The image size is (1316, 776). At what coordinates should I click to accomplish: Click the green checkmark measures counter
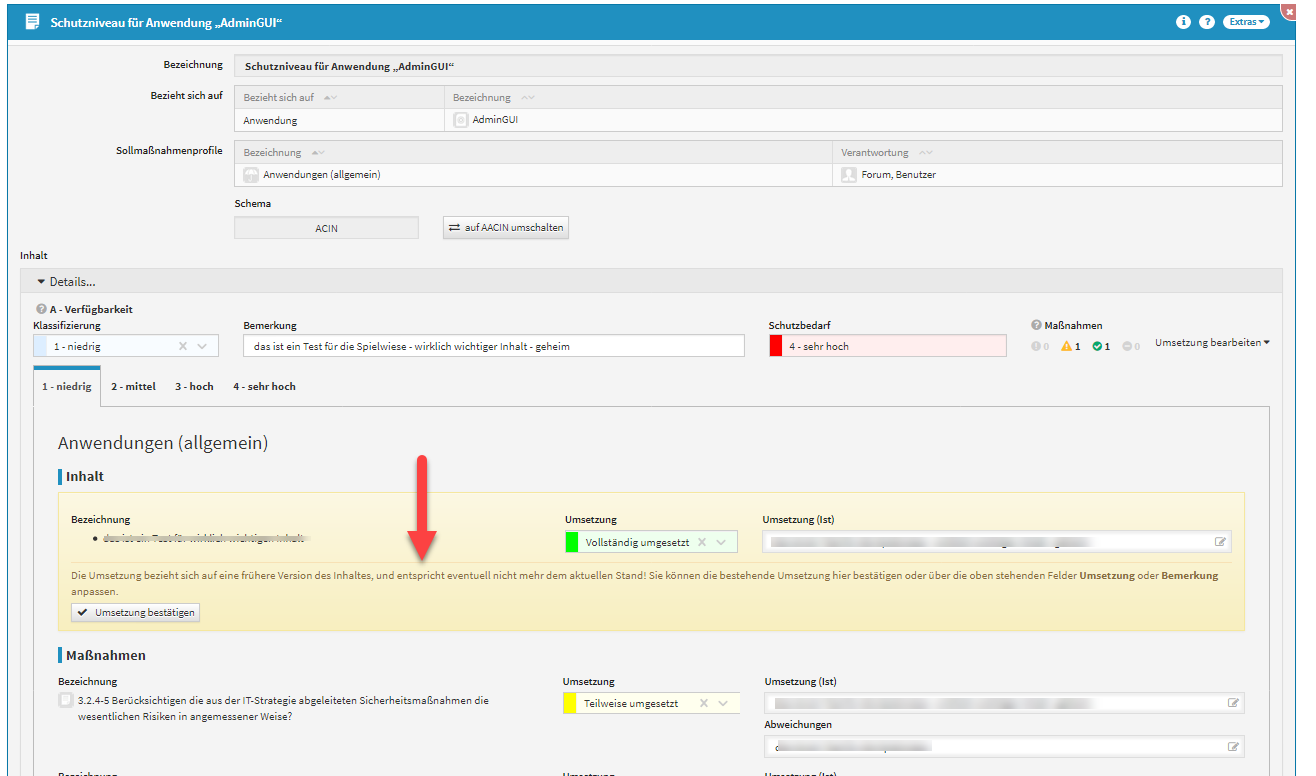click(x=1102, y=347)
